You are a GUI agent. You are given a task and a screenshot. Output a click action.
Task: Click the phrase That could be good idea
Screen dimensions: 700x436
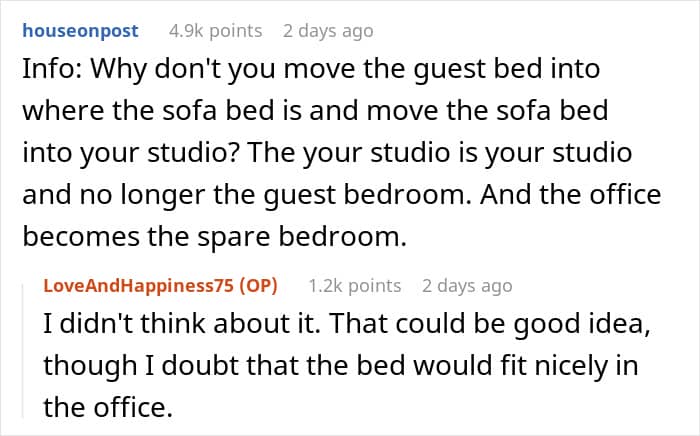(490, 324)
